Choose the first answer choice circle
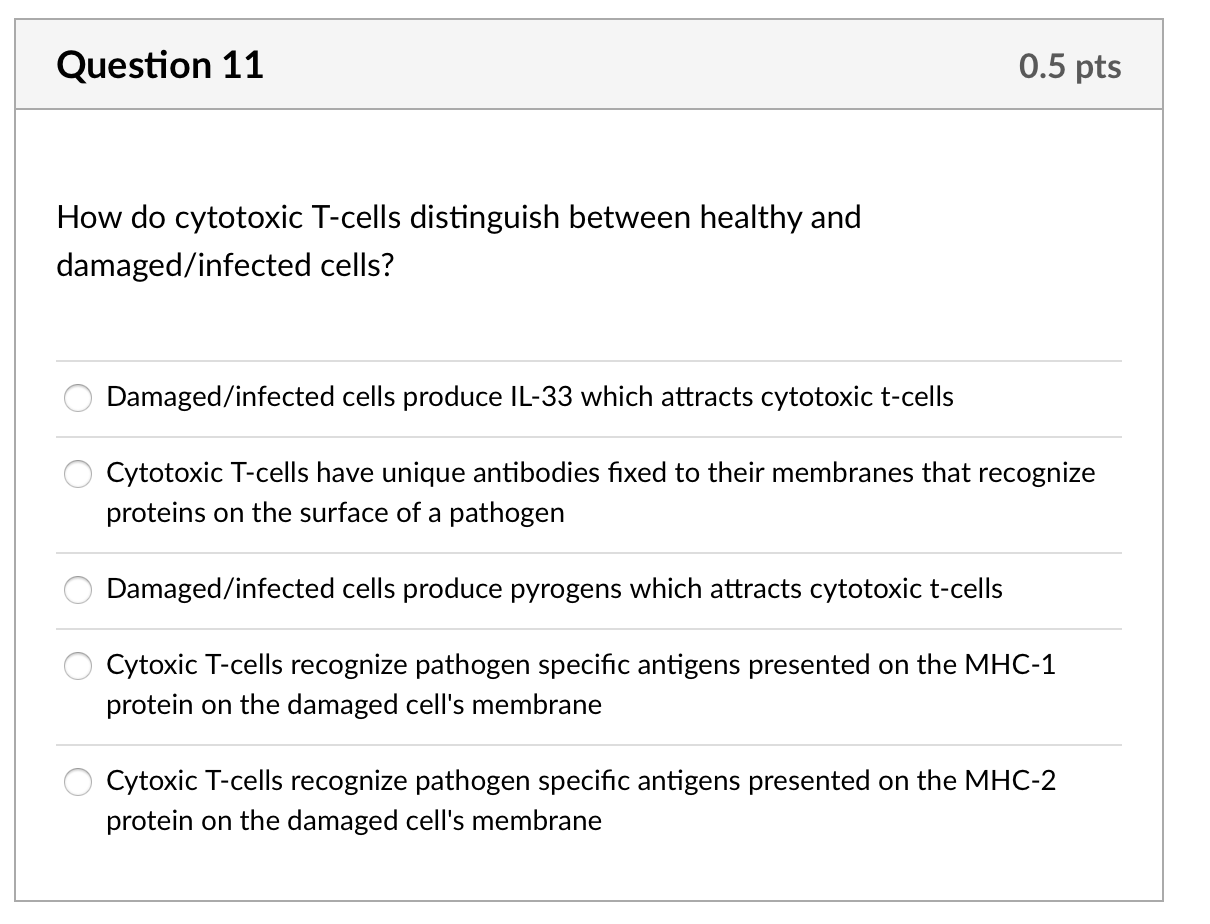The width and height of the screenshot is (1210, 924). (x=77, y=398)
